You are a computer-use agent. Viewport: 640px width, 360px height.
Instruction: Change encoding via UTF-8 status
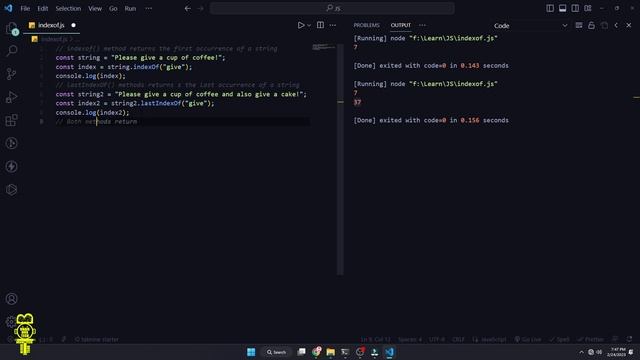tap(437, 340)
